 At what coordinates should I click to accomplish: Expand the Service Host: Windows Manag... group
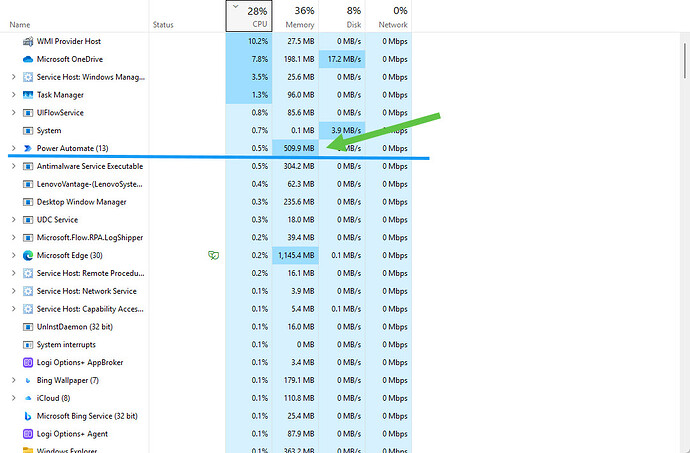(13, 77)
